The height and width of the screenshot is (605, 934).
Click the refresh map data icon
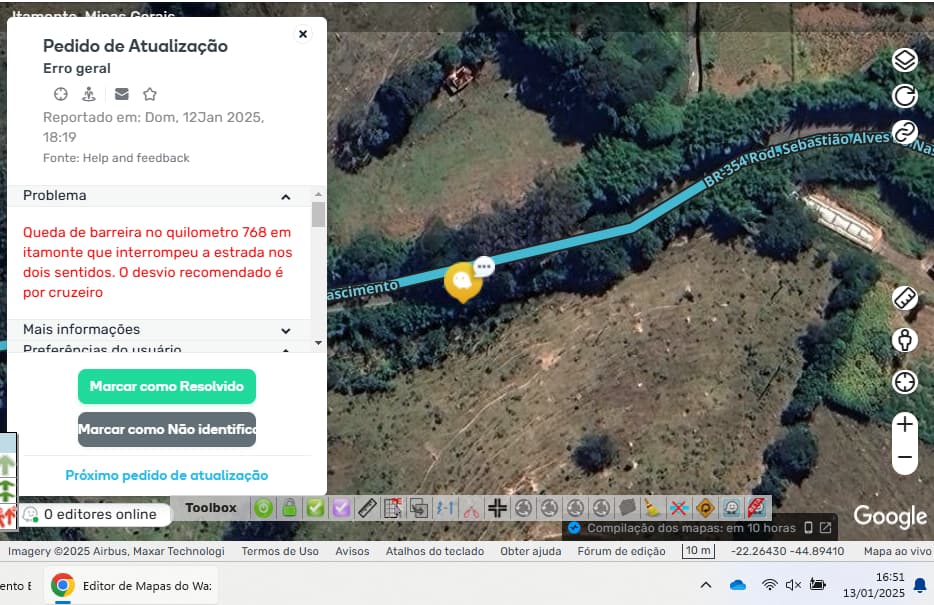904,96
